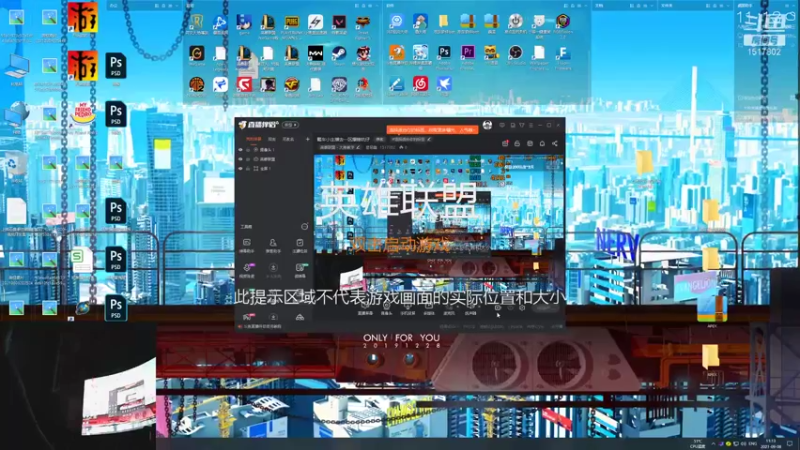
Task: Open the user avatar in app title bar
Action: 487,125
